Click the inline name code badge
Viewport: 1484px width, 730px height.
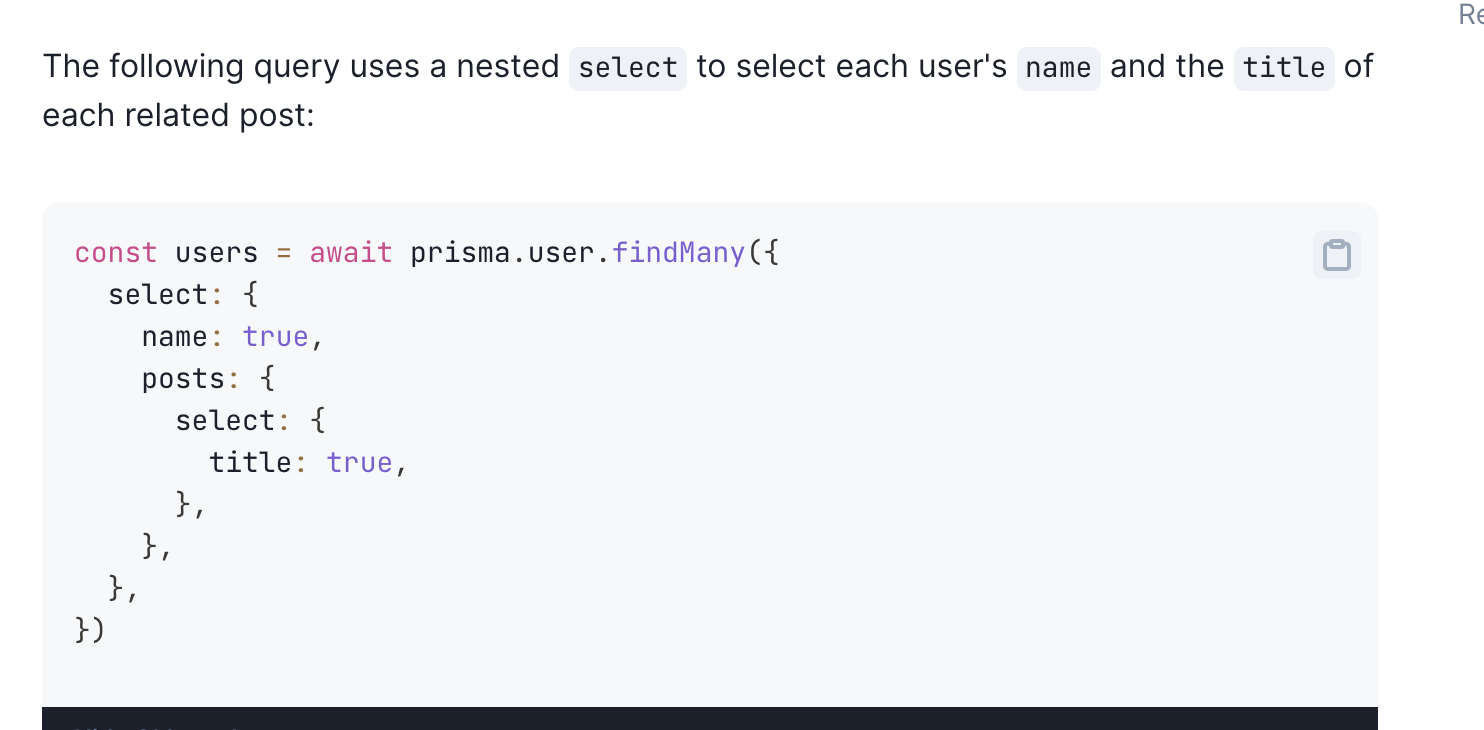click(1058, 68)
